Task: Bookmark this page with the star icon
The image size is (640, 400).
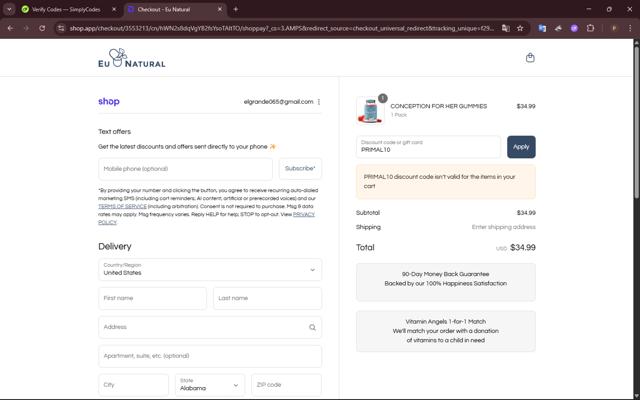Action: pos(520,28)
